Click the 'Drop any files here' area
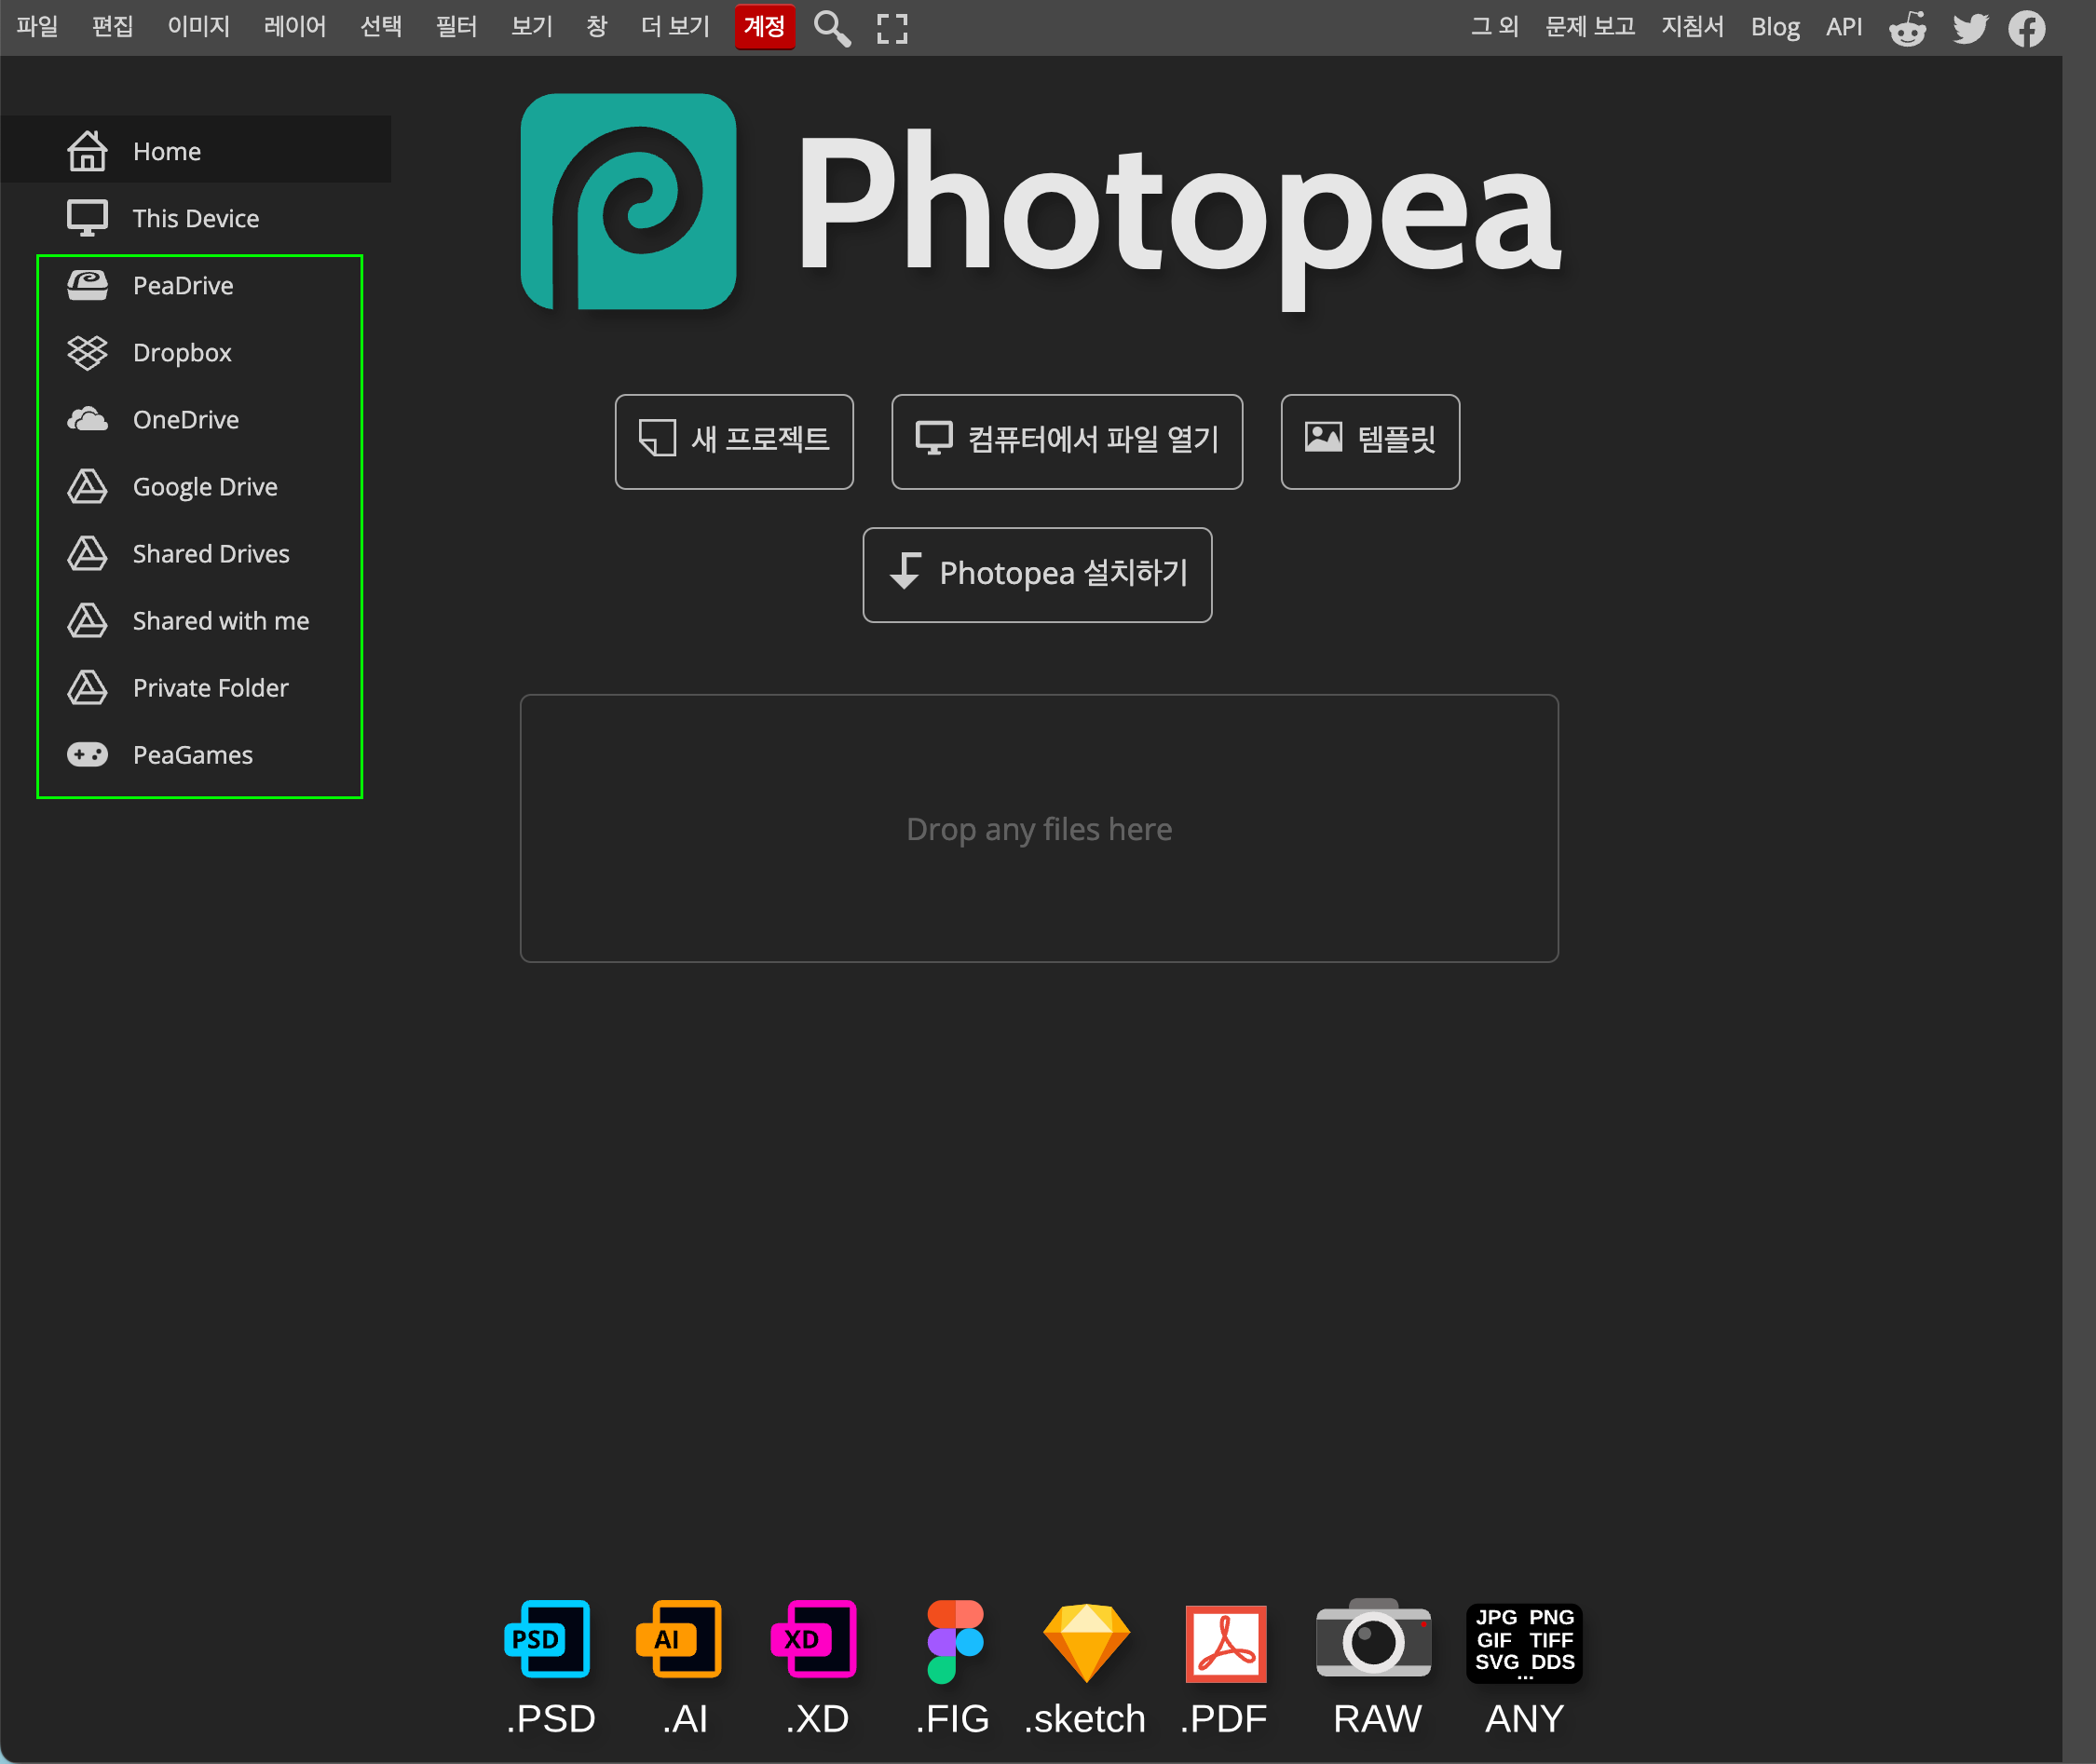Viewport: 2096px width, 1764px height. [1038, 828]
